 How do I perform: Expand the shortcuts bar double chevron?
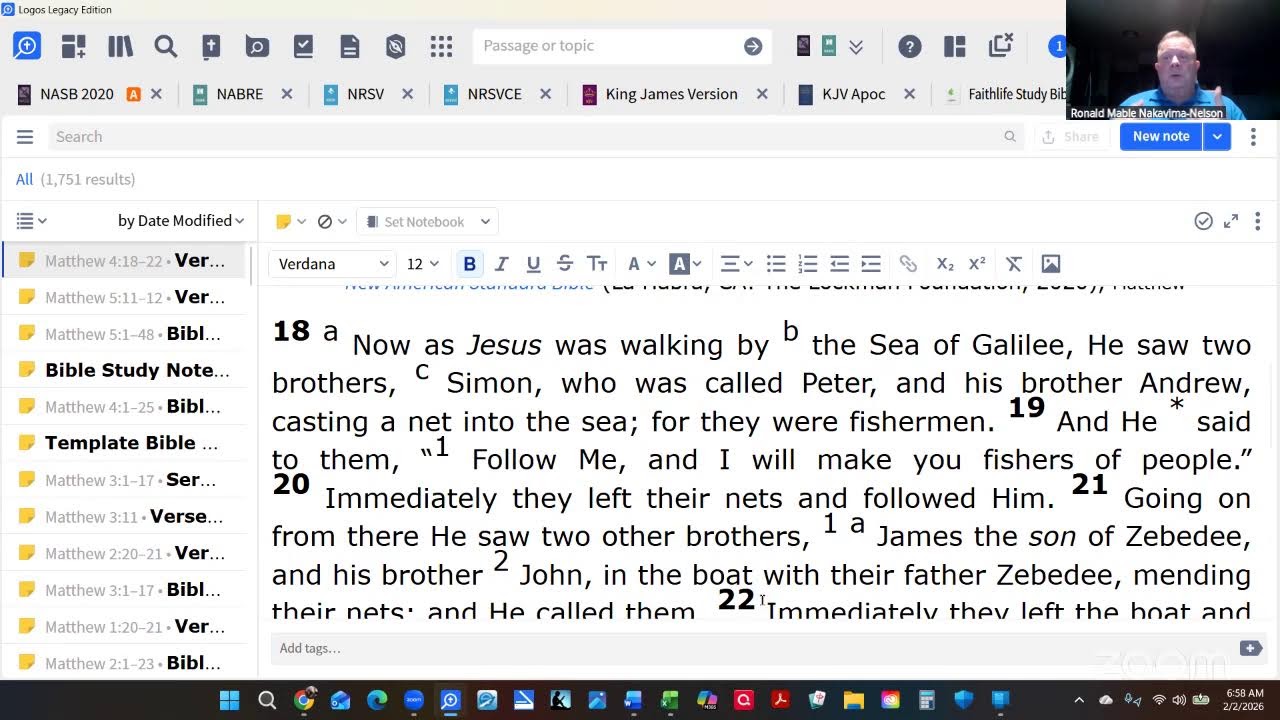pos(856,46)
